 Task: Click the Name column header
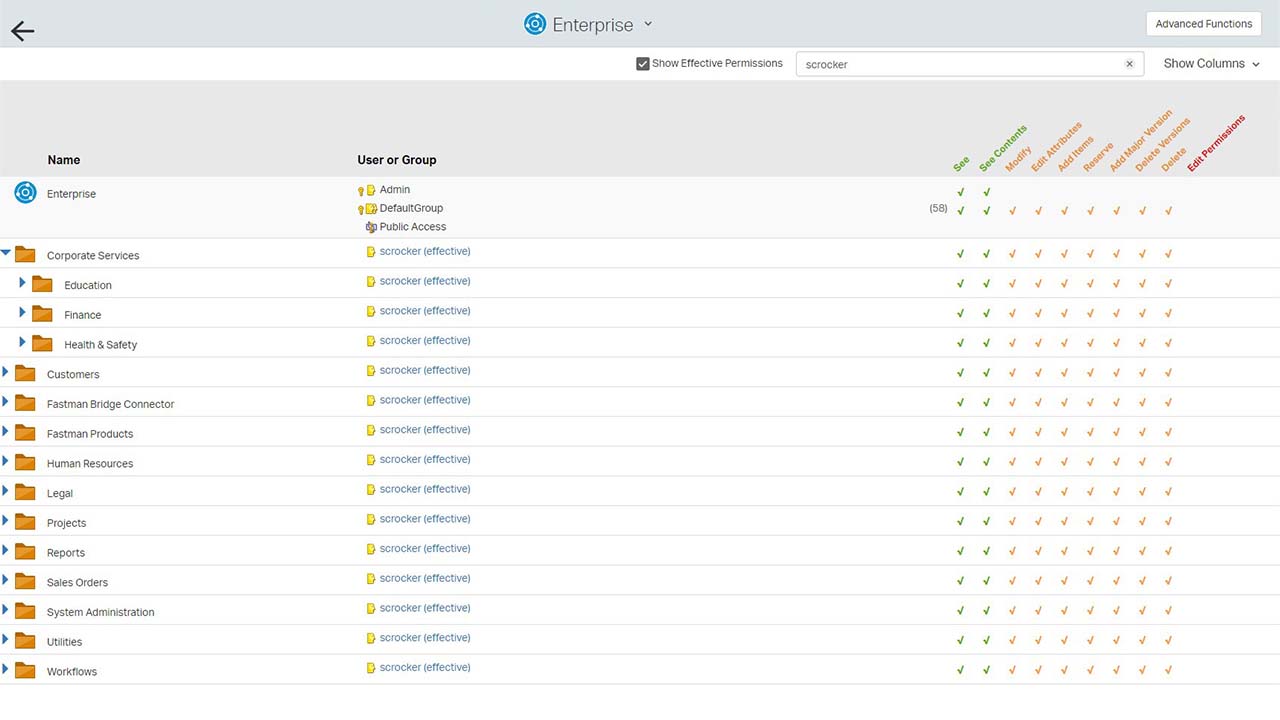pos(64,160)
